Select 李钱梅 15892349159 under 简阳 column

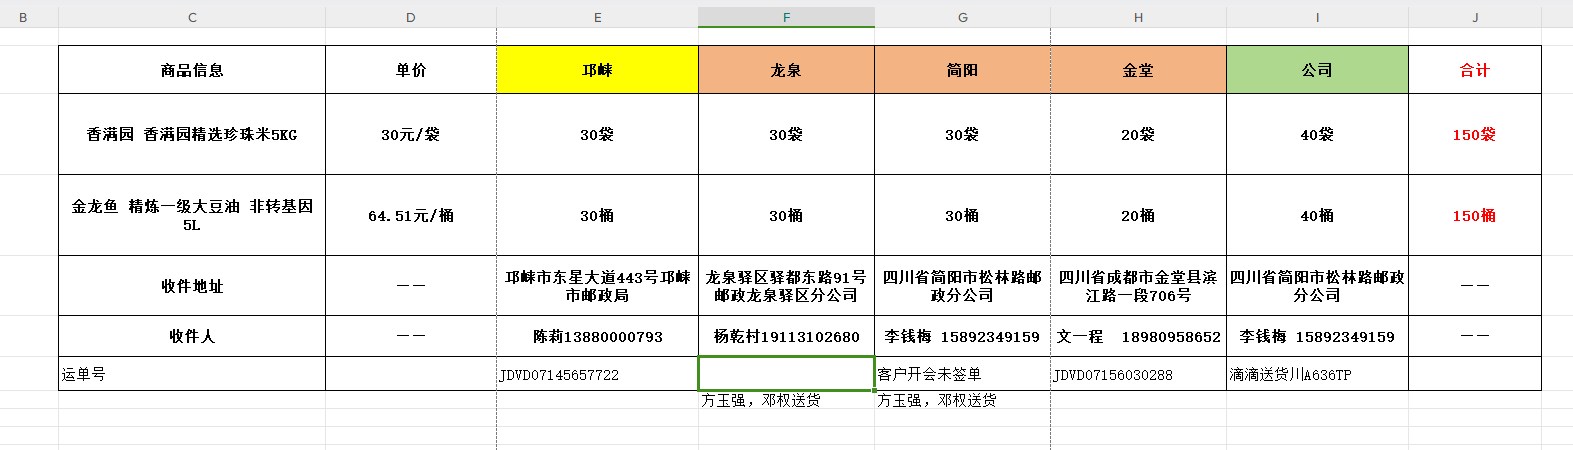[x=962, y=336]
